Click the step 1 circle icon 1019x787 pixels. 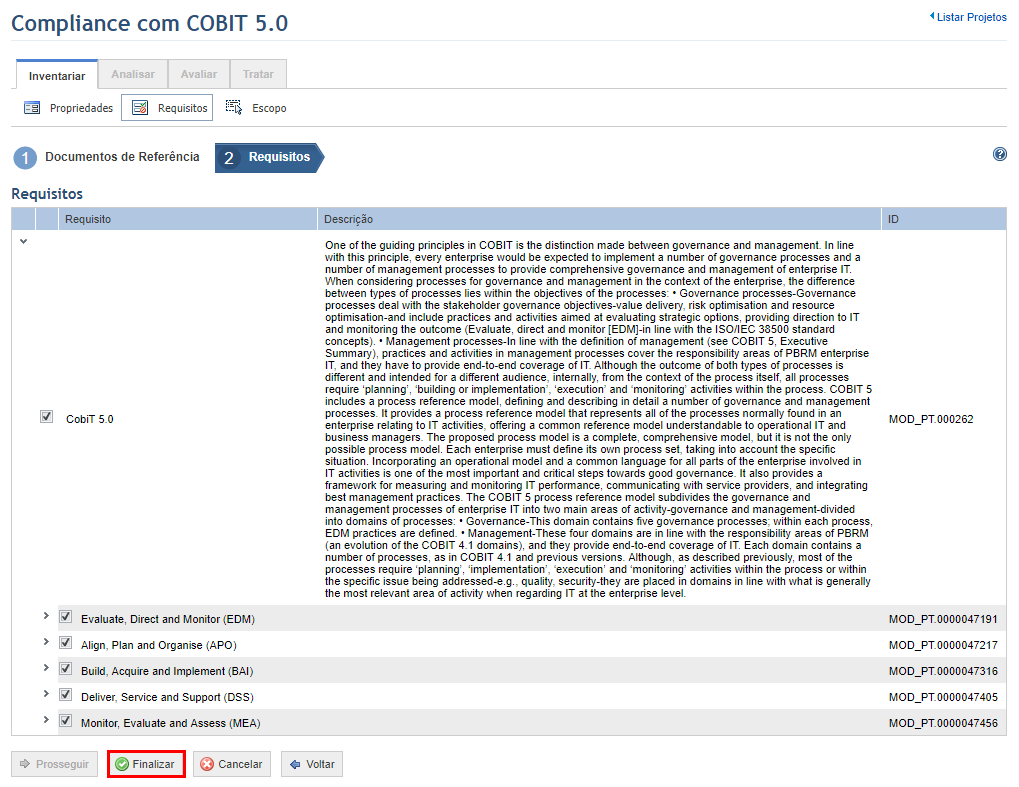[25, 158]
